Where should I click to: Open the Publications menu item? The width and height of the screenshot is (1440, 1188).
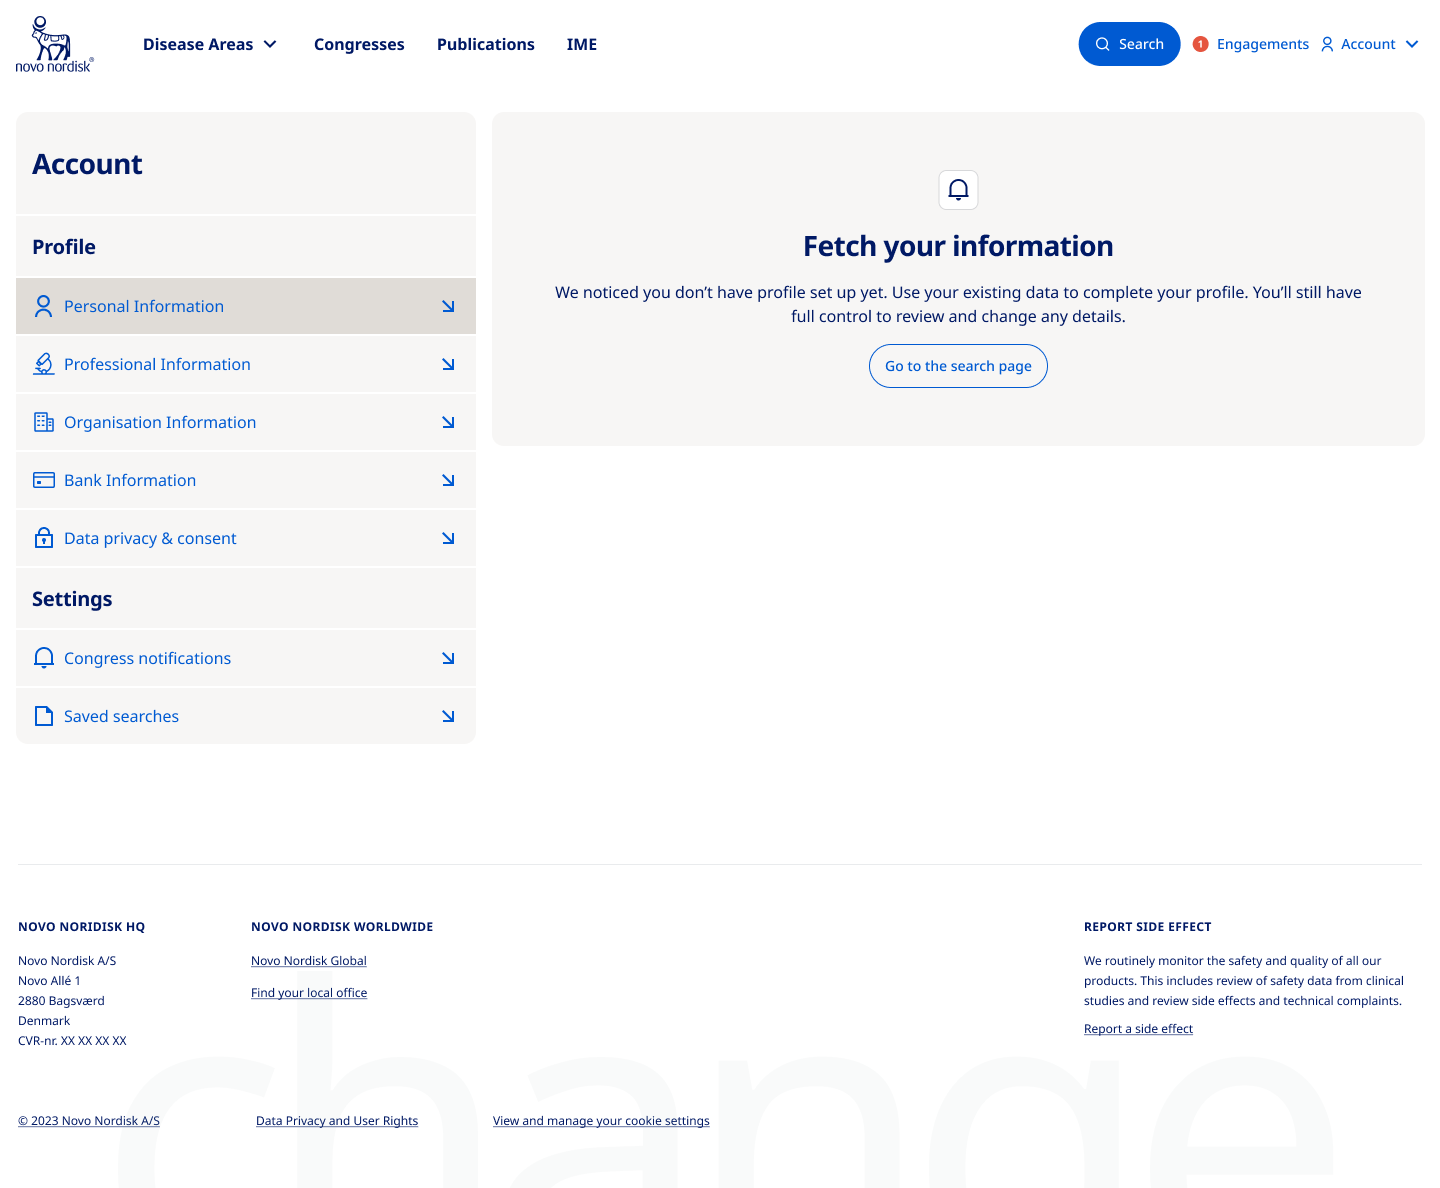click(486, 44)
